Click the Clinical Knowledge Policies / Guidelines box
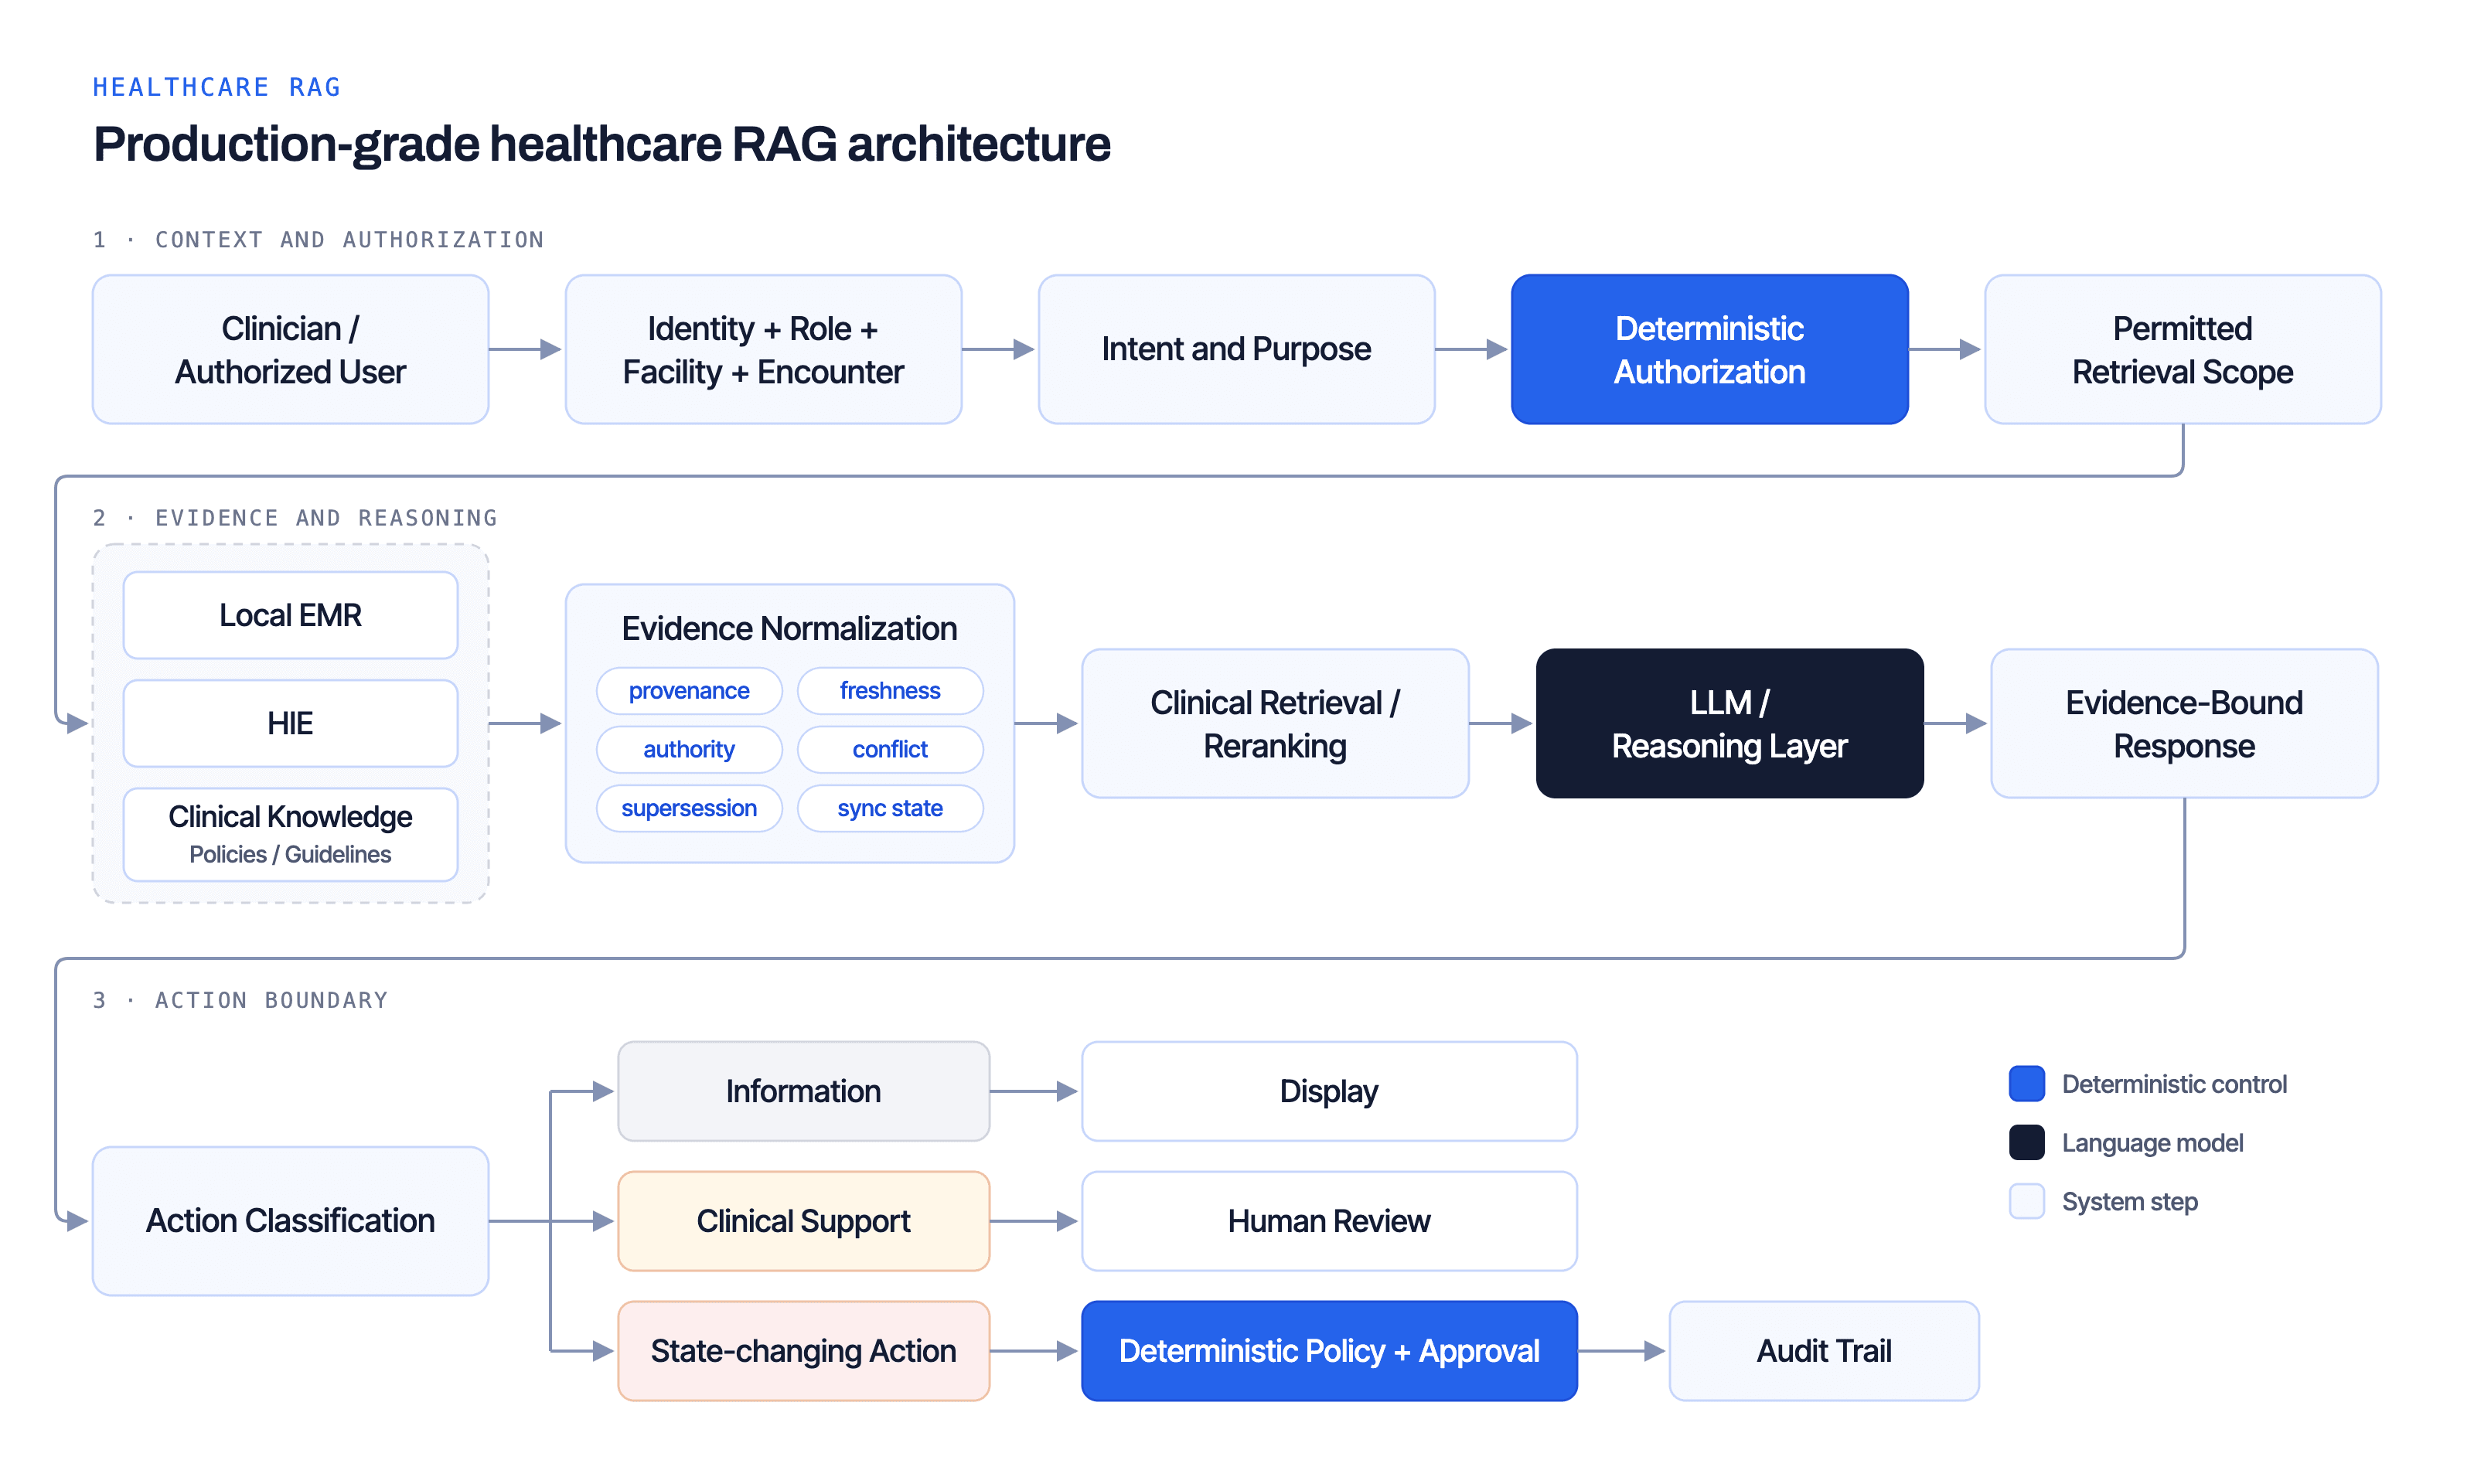 tap(290, 834)
